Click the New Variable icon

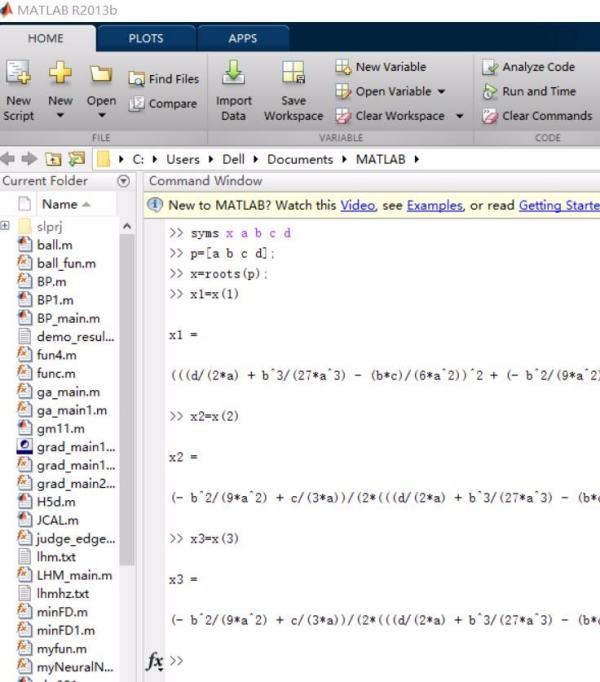(x=343, y=67)
